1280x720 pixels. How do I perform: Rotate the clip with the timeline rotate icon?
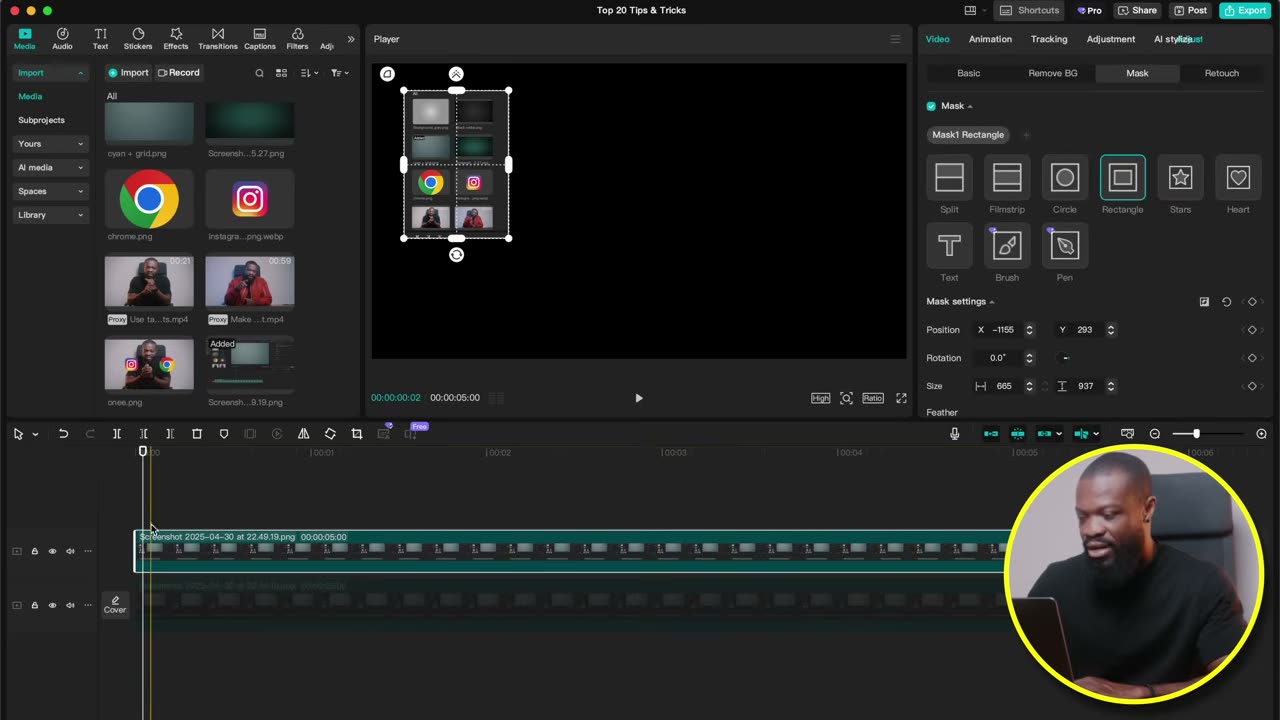[x=330, y=434]
